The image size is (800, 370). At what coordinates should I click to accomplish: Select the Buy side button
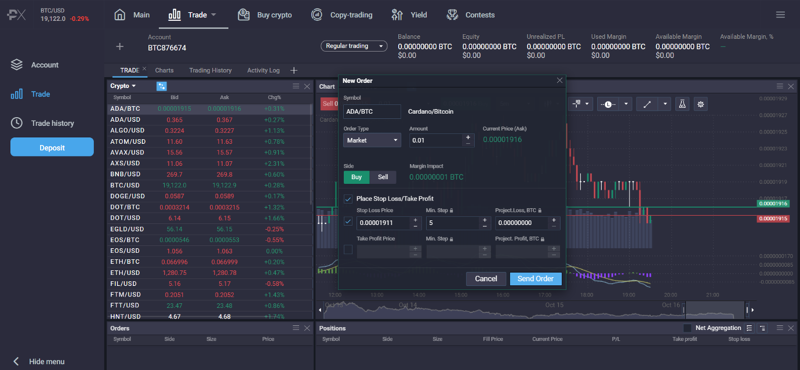(x=357, y=177)
